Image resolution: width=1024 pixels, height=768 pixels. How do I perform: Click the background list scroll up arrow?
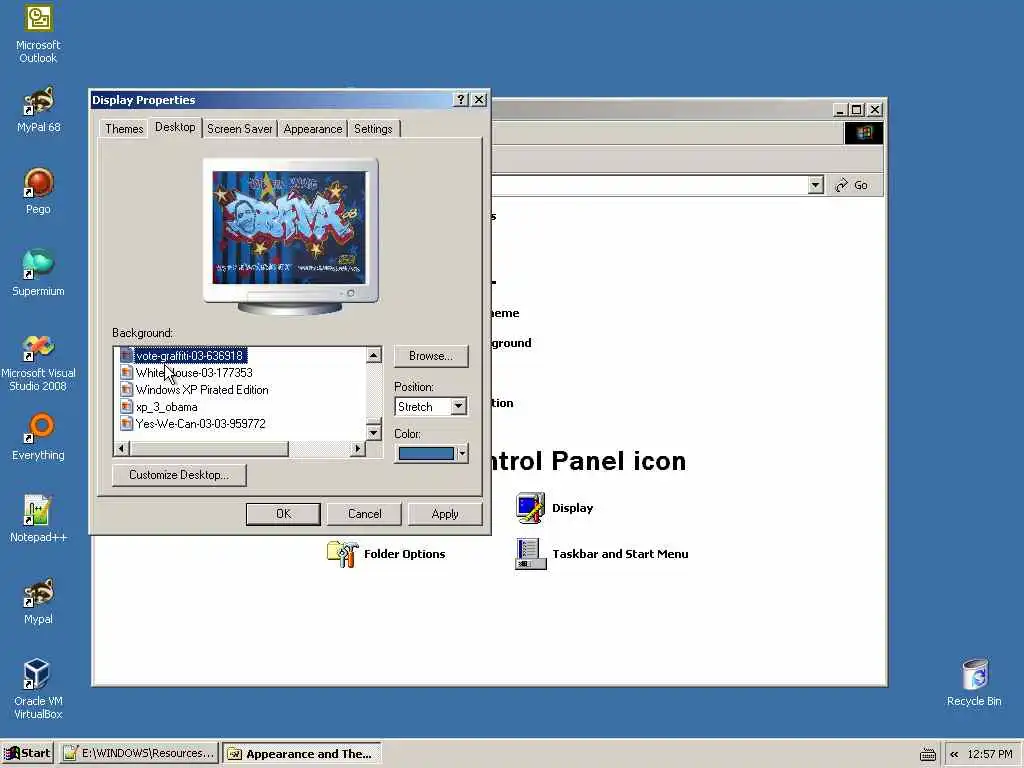click(x=374, y=355)
